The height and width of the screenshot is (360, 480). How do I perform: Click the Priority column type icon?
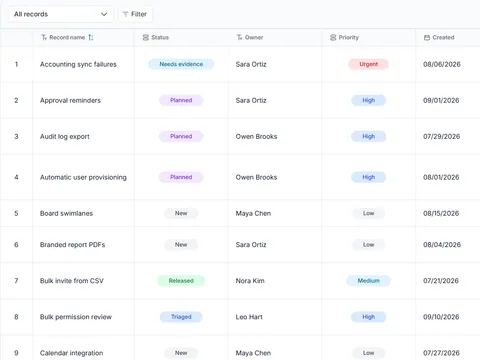click(x=333, y=37)
